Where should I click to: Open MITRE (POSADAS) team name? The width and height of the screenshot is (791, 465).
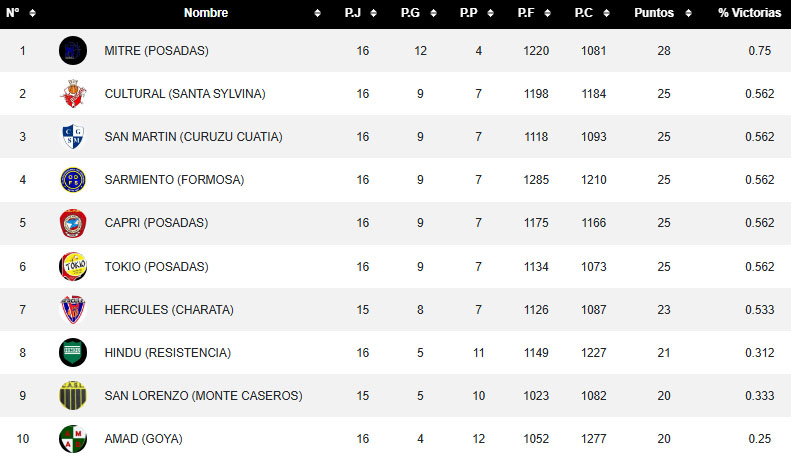coord(157,51)
